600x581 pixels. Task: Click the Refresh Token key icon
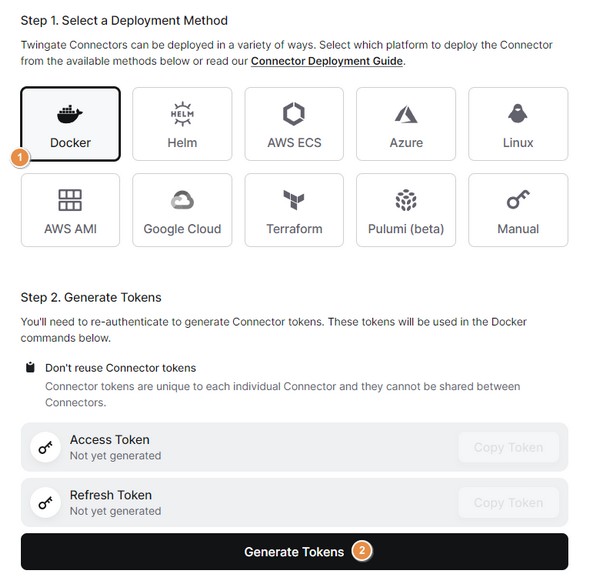point(45,503)
